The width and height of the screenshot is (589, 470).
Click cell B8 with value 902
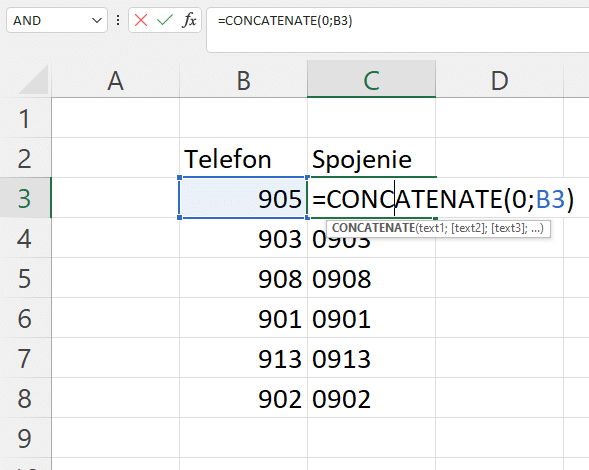(x=243, y=397)
